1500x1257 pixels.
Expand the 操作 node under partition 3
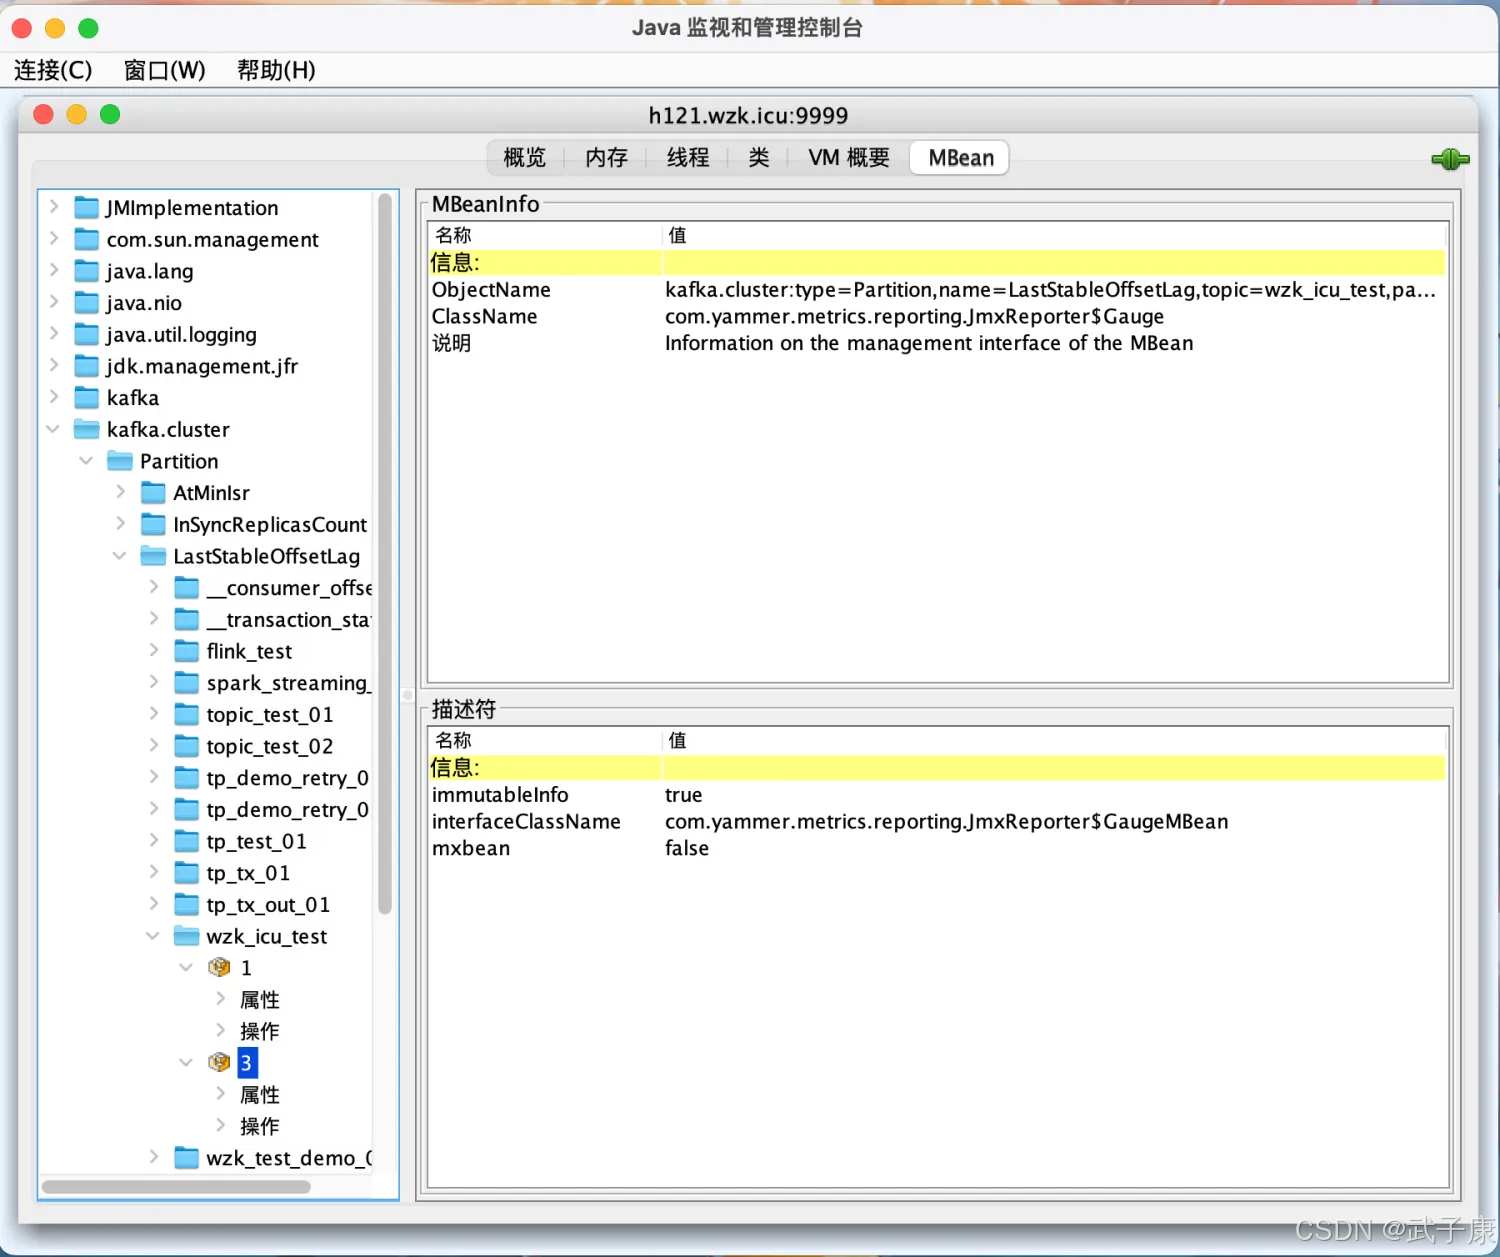click(x=220, y=1126)
